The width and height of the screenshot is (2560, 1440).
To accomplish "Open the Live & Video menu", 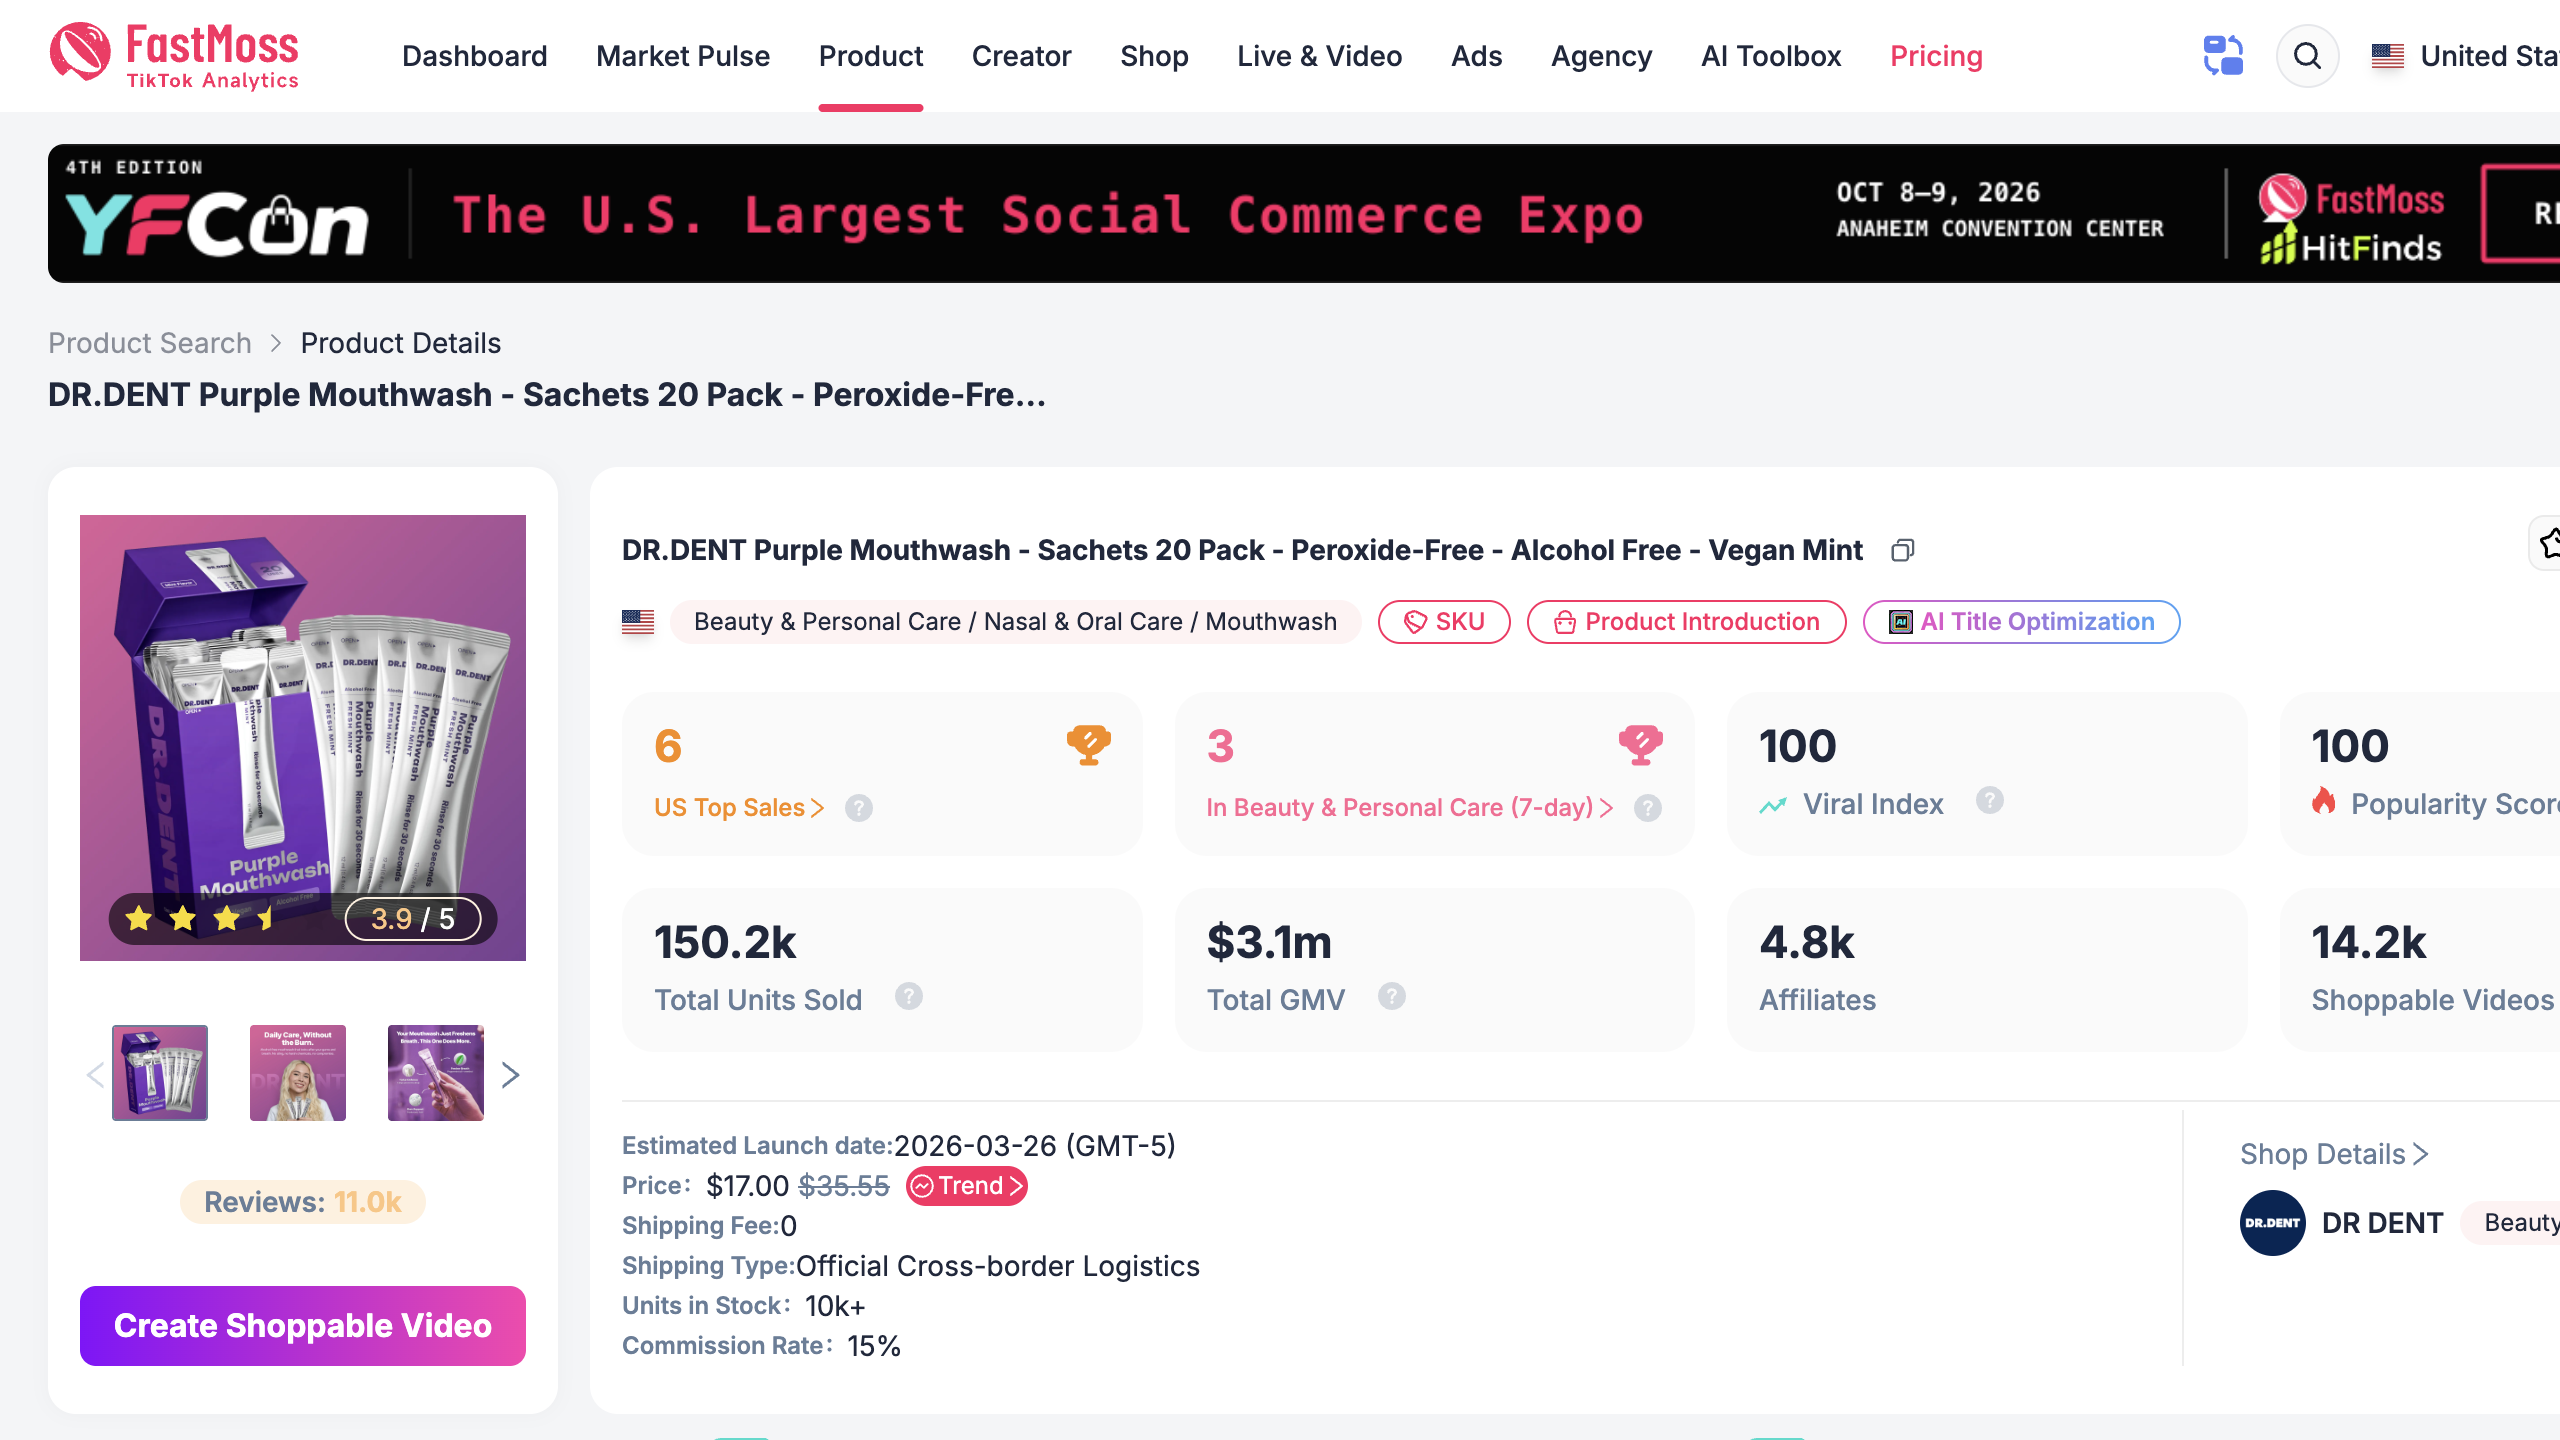I will pyautogui.click(x=1319, y=56).
